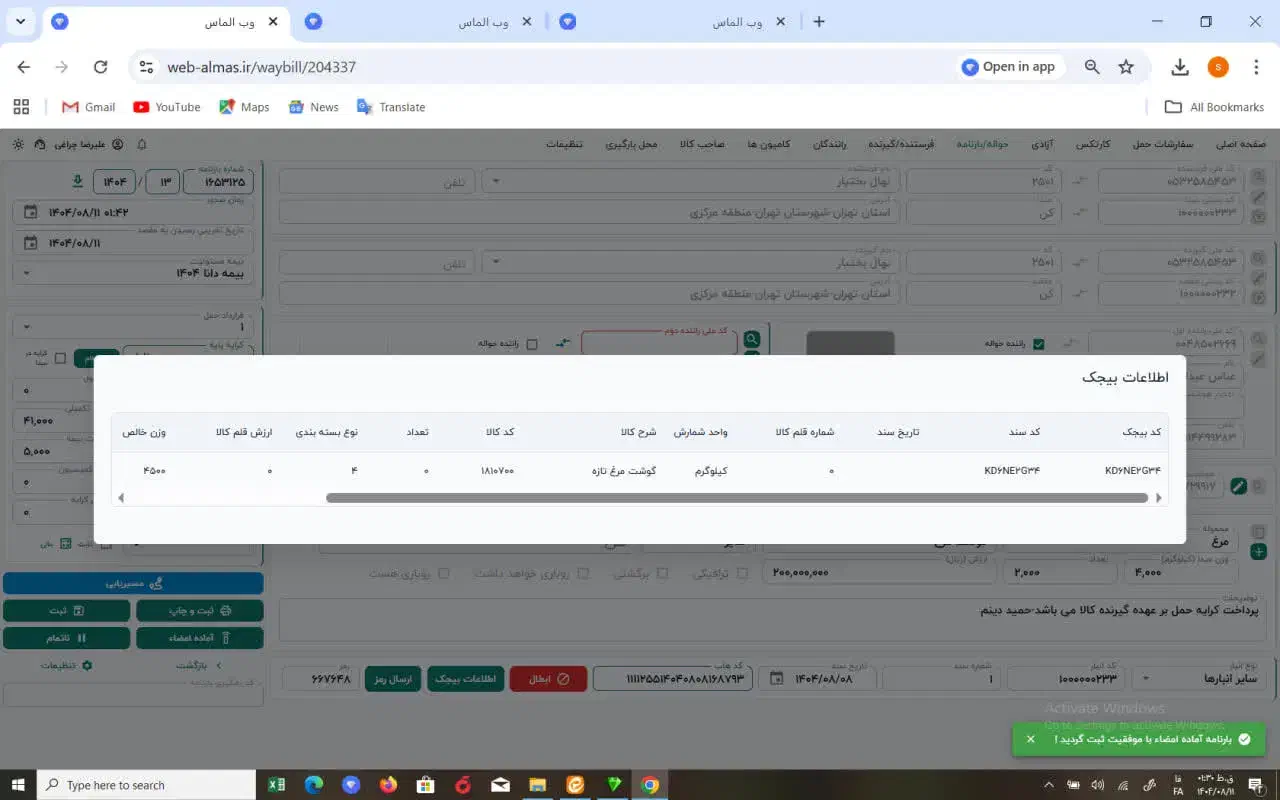Click the ناتمام button
Image resolution: width=1280 pixels, height=800 pixels.
(67, 638)
